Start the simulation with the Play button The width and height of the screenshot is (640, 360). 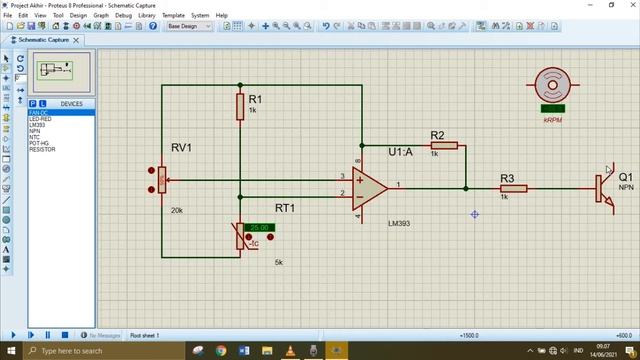pos(13,335)
